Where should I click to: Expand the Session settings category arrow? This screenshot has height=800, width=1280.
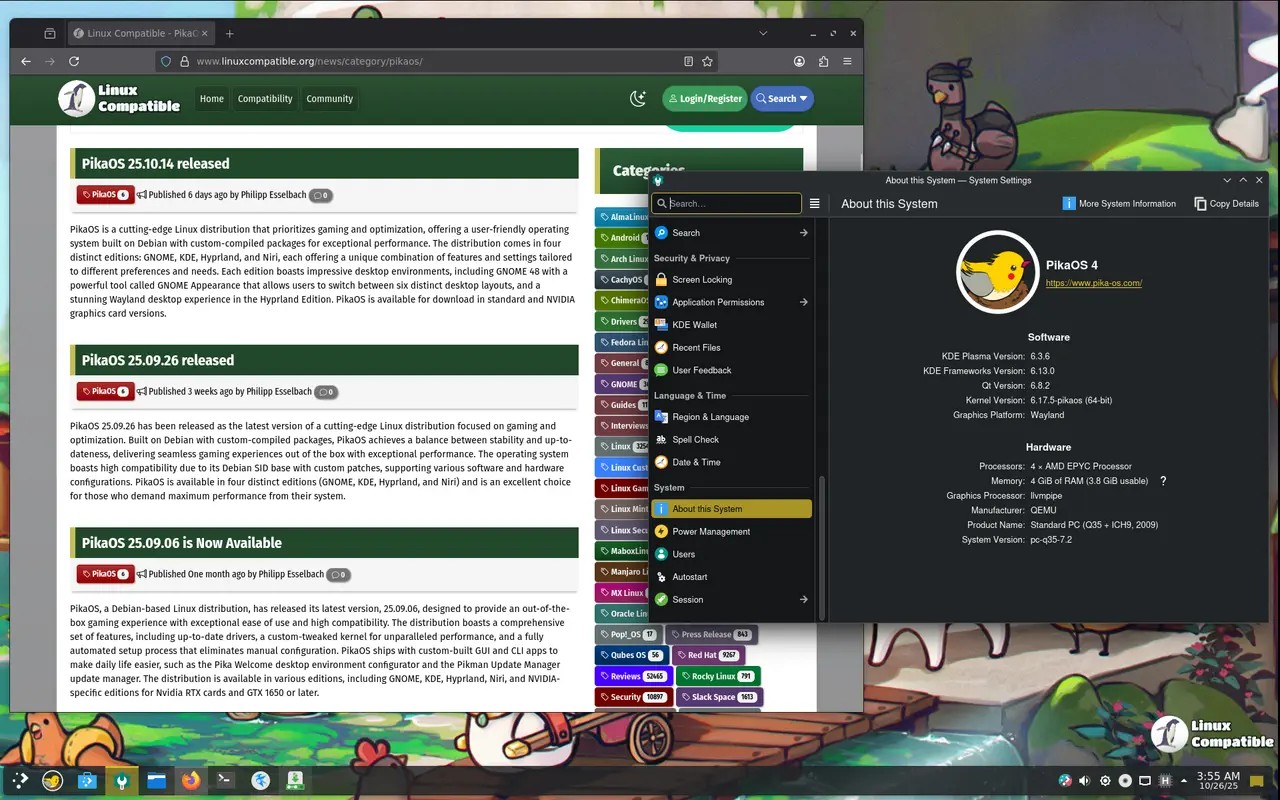[803, 600]
